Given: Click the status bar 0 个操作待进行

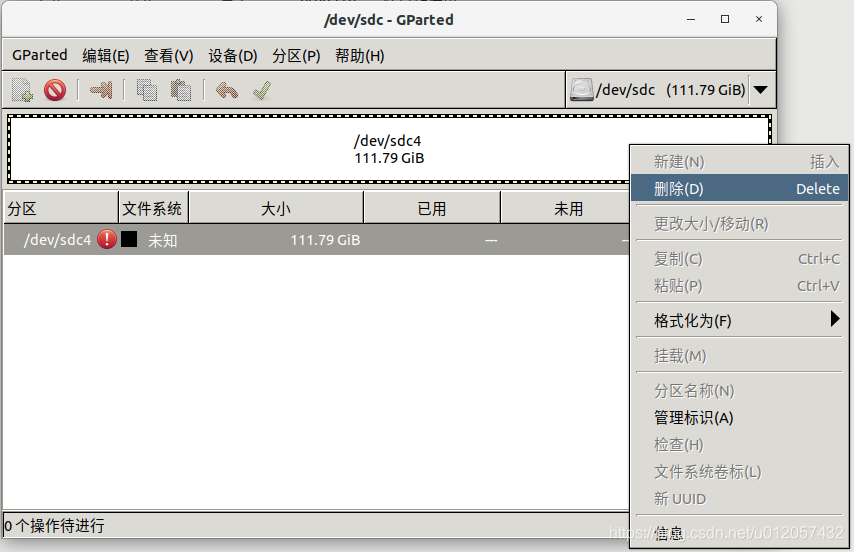Looking at the screenshot, I should point(54,525).
